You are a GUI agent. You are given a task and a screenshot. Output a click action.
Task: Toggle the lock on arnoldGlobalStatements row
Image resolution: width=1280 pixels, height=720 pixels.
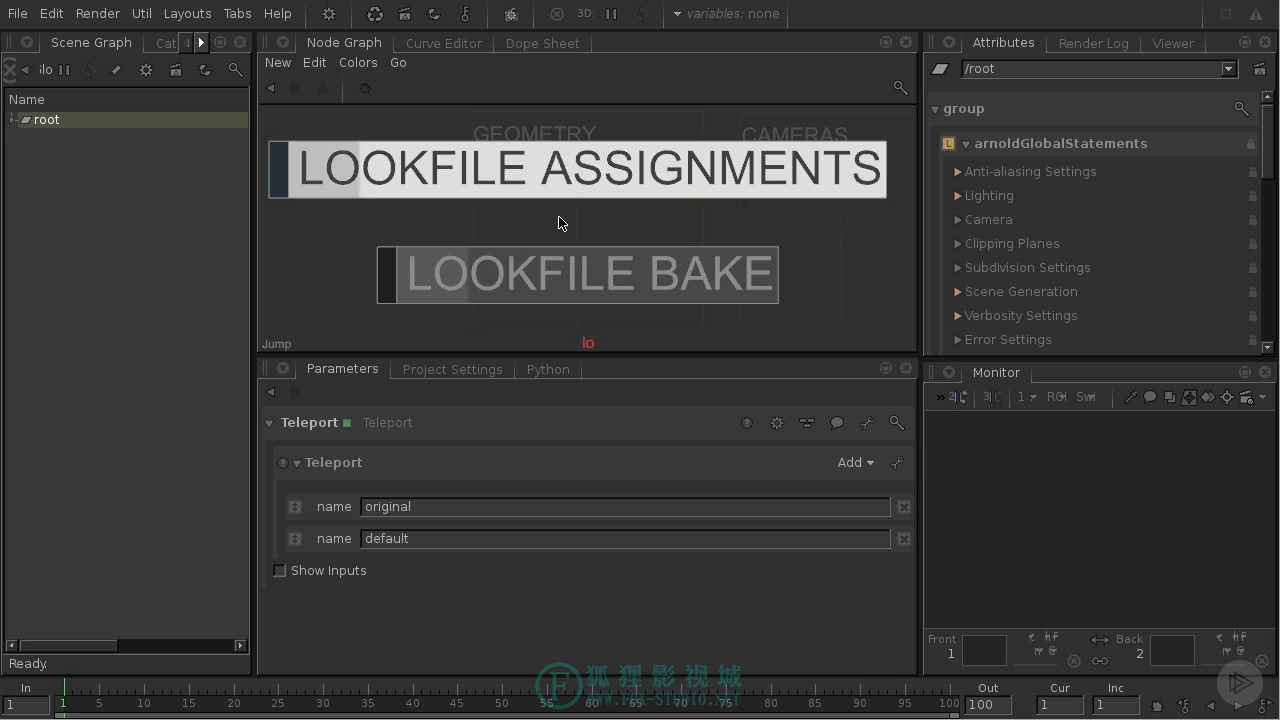1251,144
